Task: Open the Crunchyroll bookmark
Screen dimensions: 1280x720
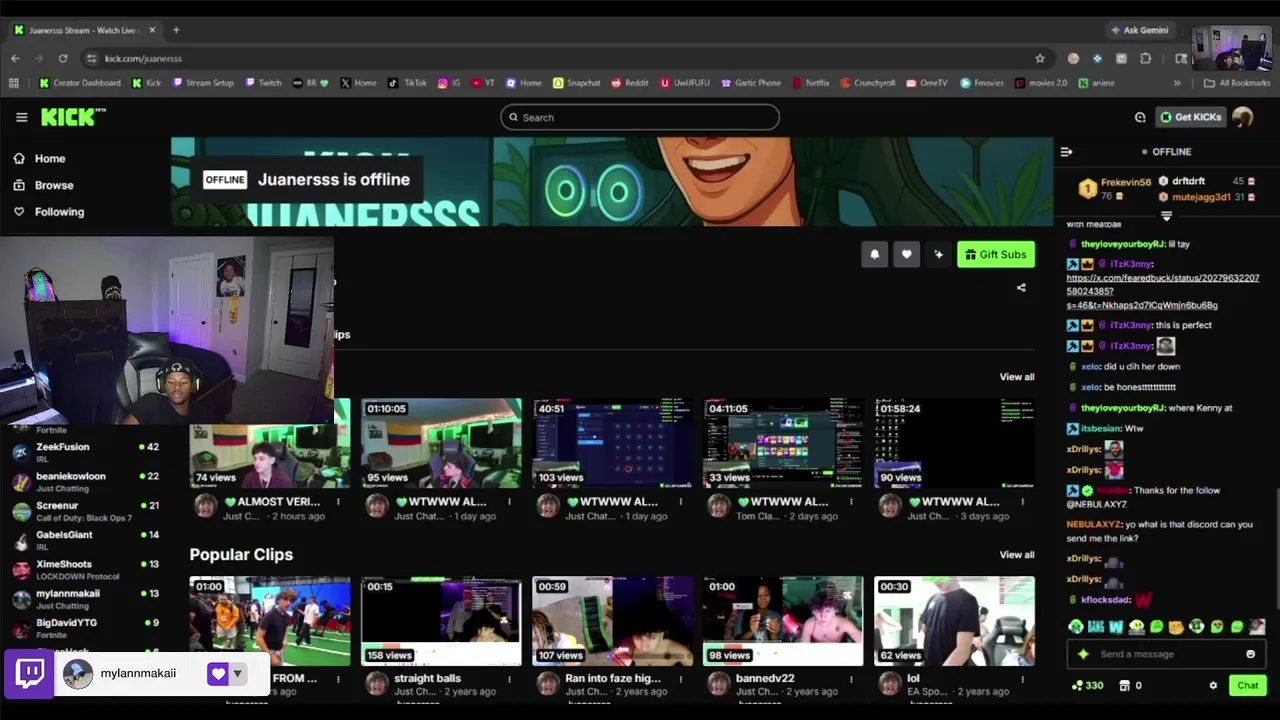Action: pos(867,83)
